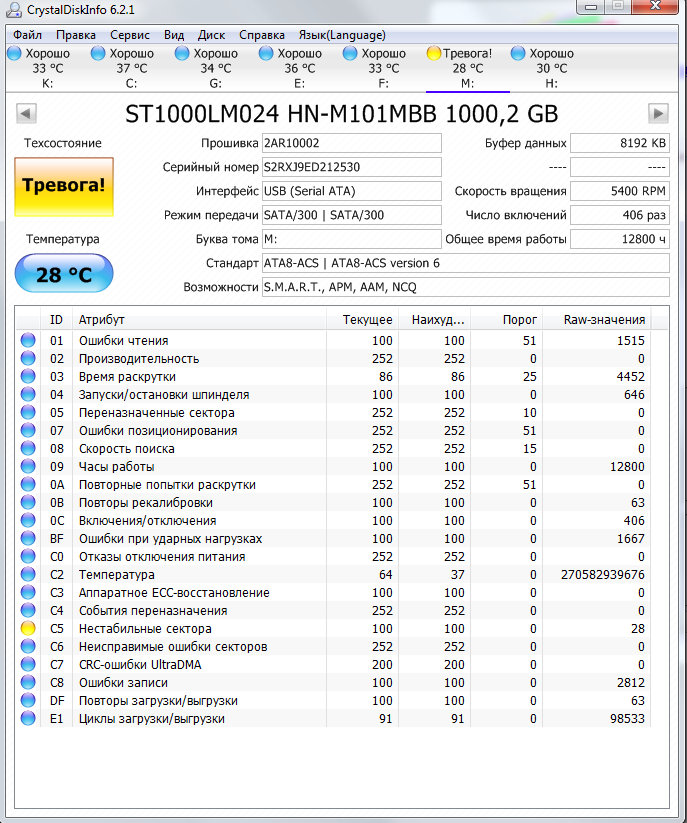Viewport: 687px width, 823px height.
Task: Click blue orb for Ошибки чтения row
Action: [28, 340]
